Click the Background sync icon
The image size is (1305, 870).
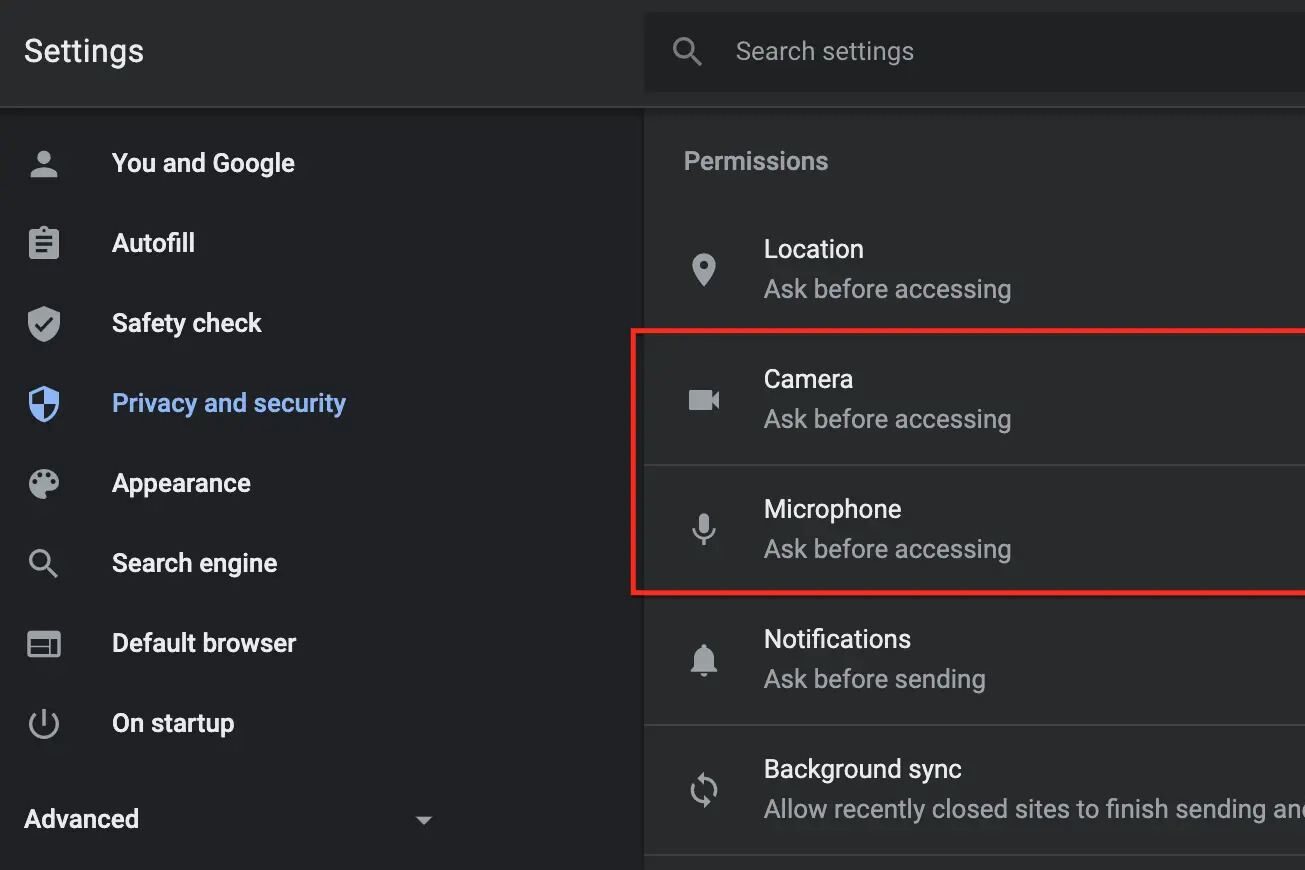(x=704, y=790)
